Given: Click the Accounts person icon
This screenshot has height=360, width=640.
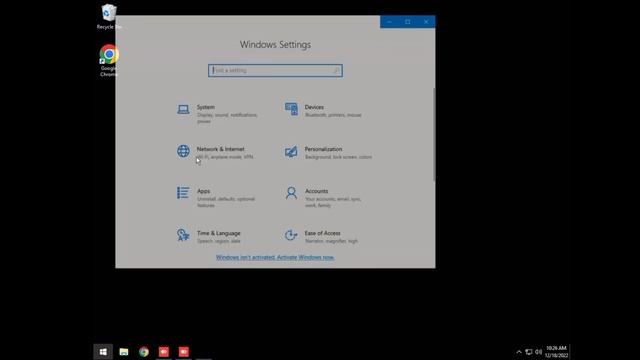Looking at the screenshot, I should point(291,193).
